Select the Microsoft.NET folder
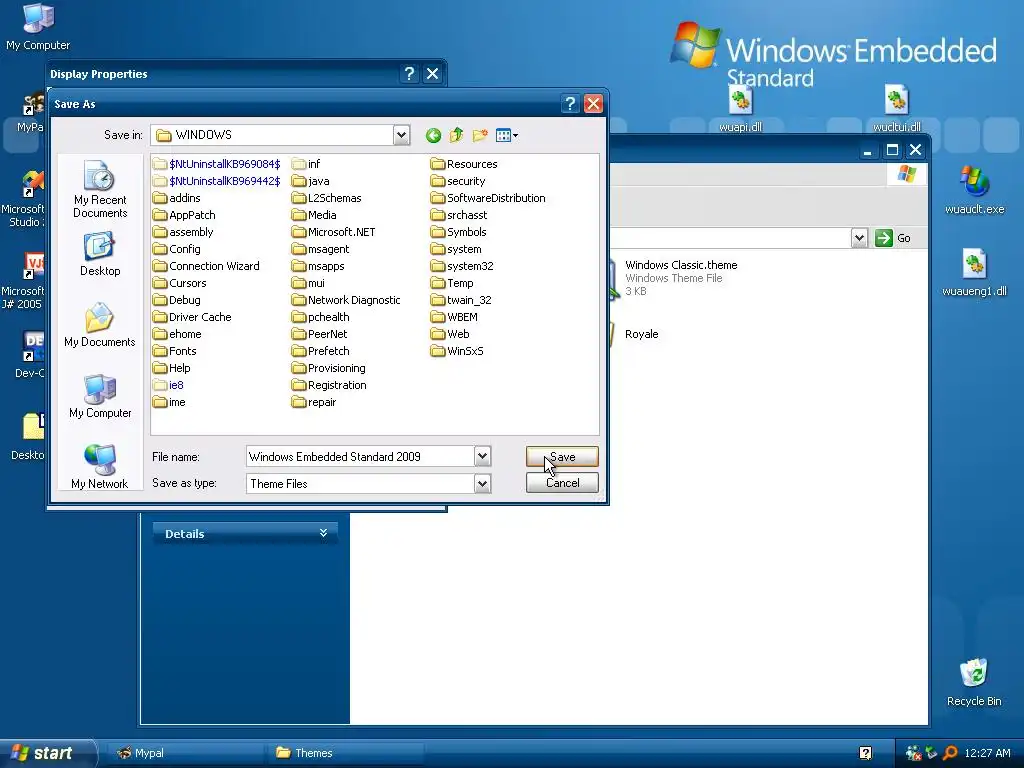The height and width of the screenshot is (768, 1024). 334,232
